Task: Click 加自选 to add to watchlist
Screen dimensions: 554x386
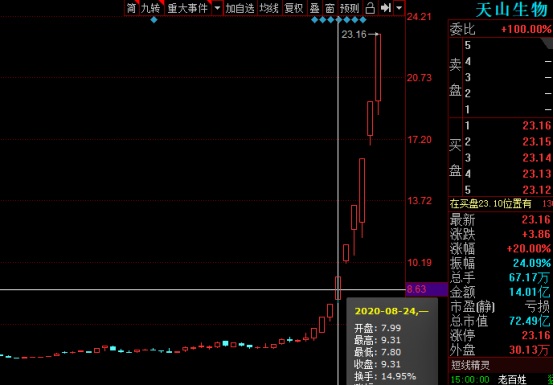Action: click(240, 8)
